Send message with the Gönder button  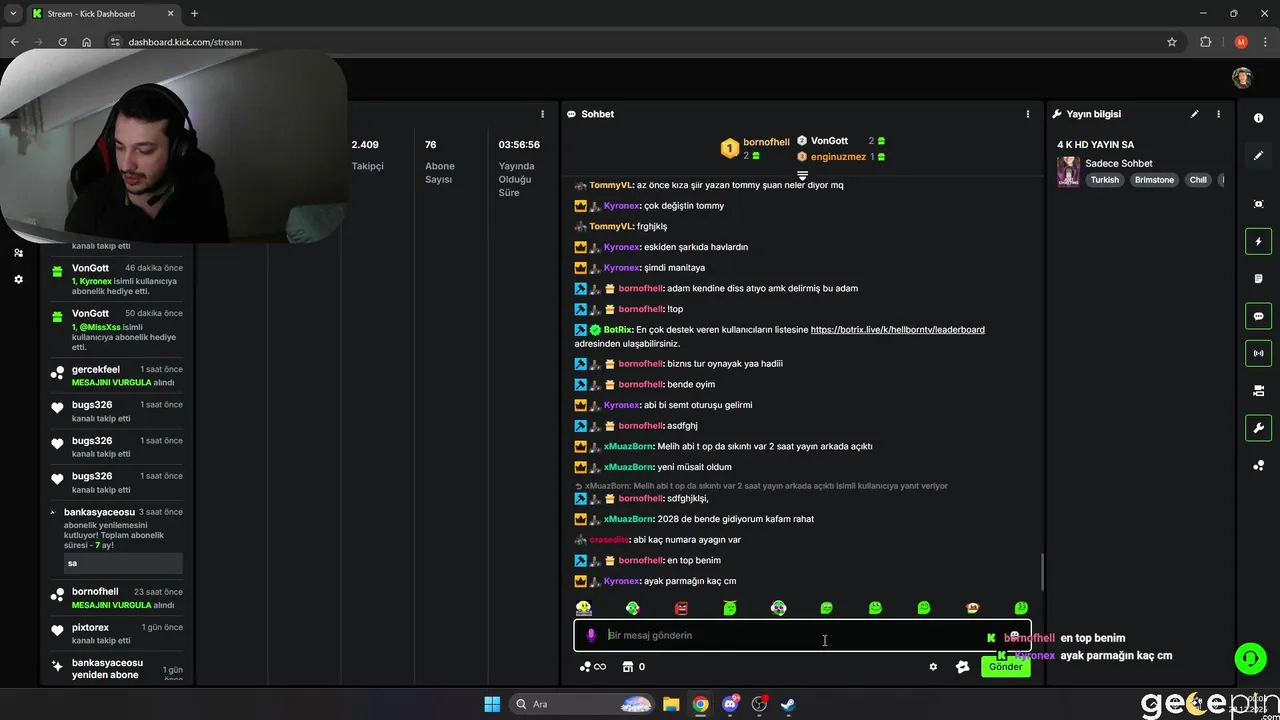[x=1005, y=667]
